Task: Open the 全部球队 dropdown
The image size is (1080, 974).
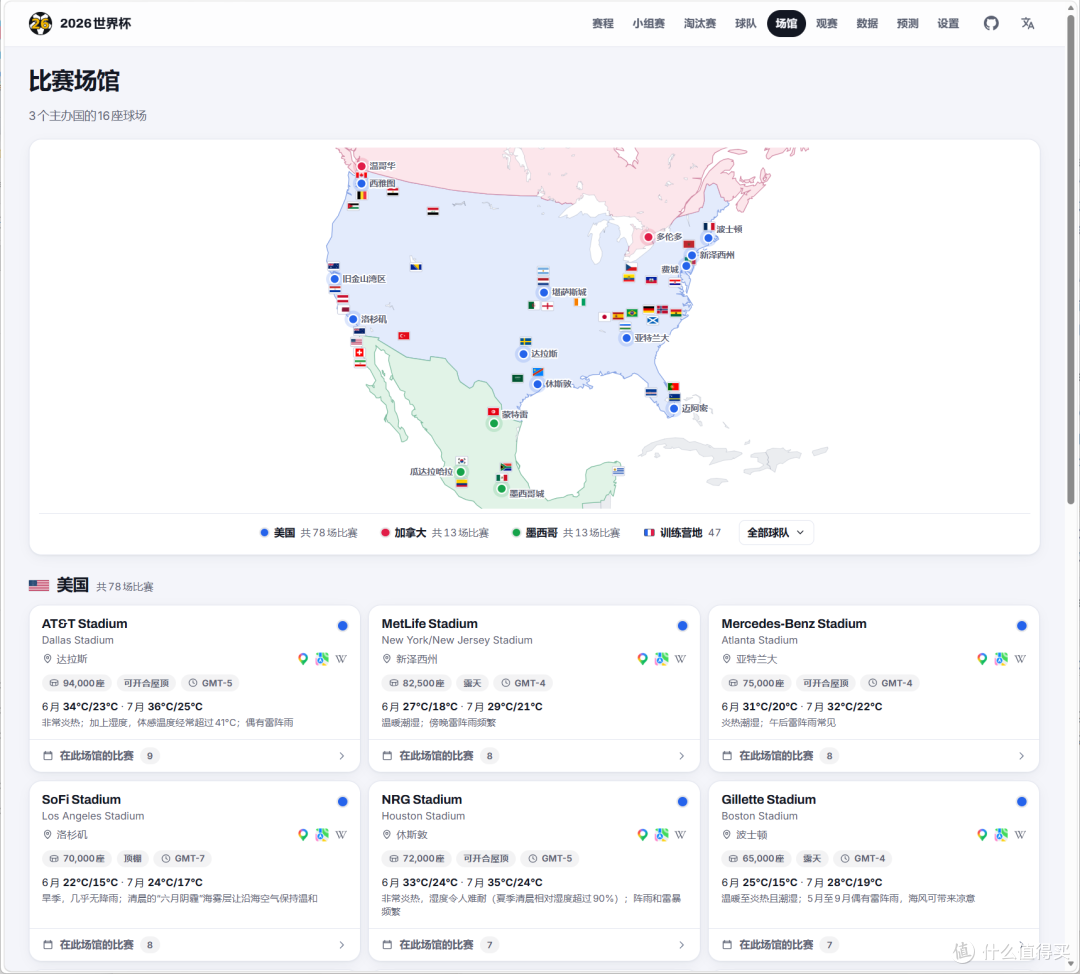Action: pyautogui.click(x=776, y=533)
